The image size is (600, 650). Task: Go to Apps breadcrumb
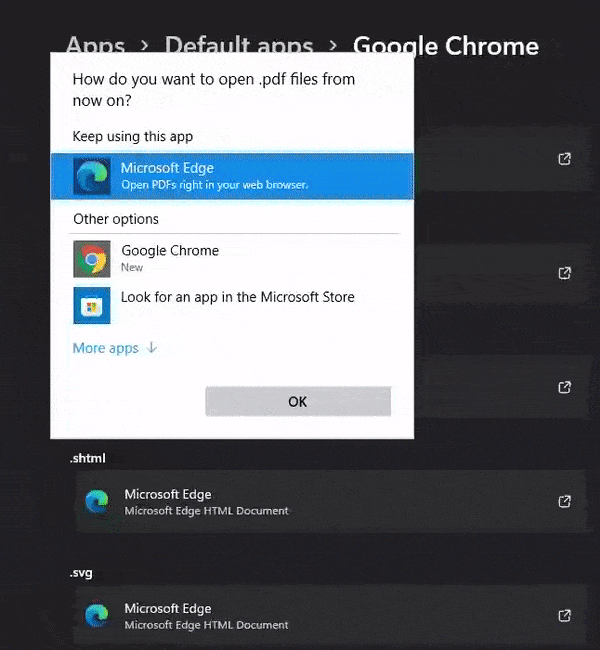[95, 46]
